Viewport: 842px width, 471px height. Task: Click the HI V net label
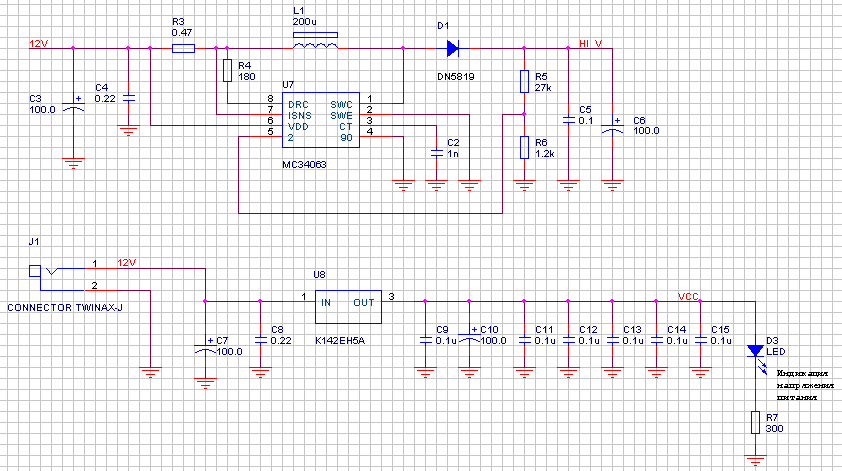(591, 44)
